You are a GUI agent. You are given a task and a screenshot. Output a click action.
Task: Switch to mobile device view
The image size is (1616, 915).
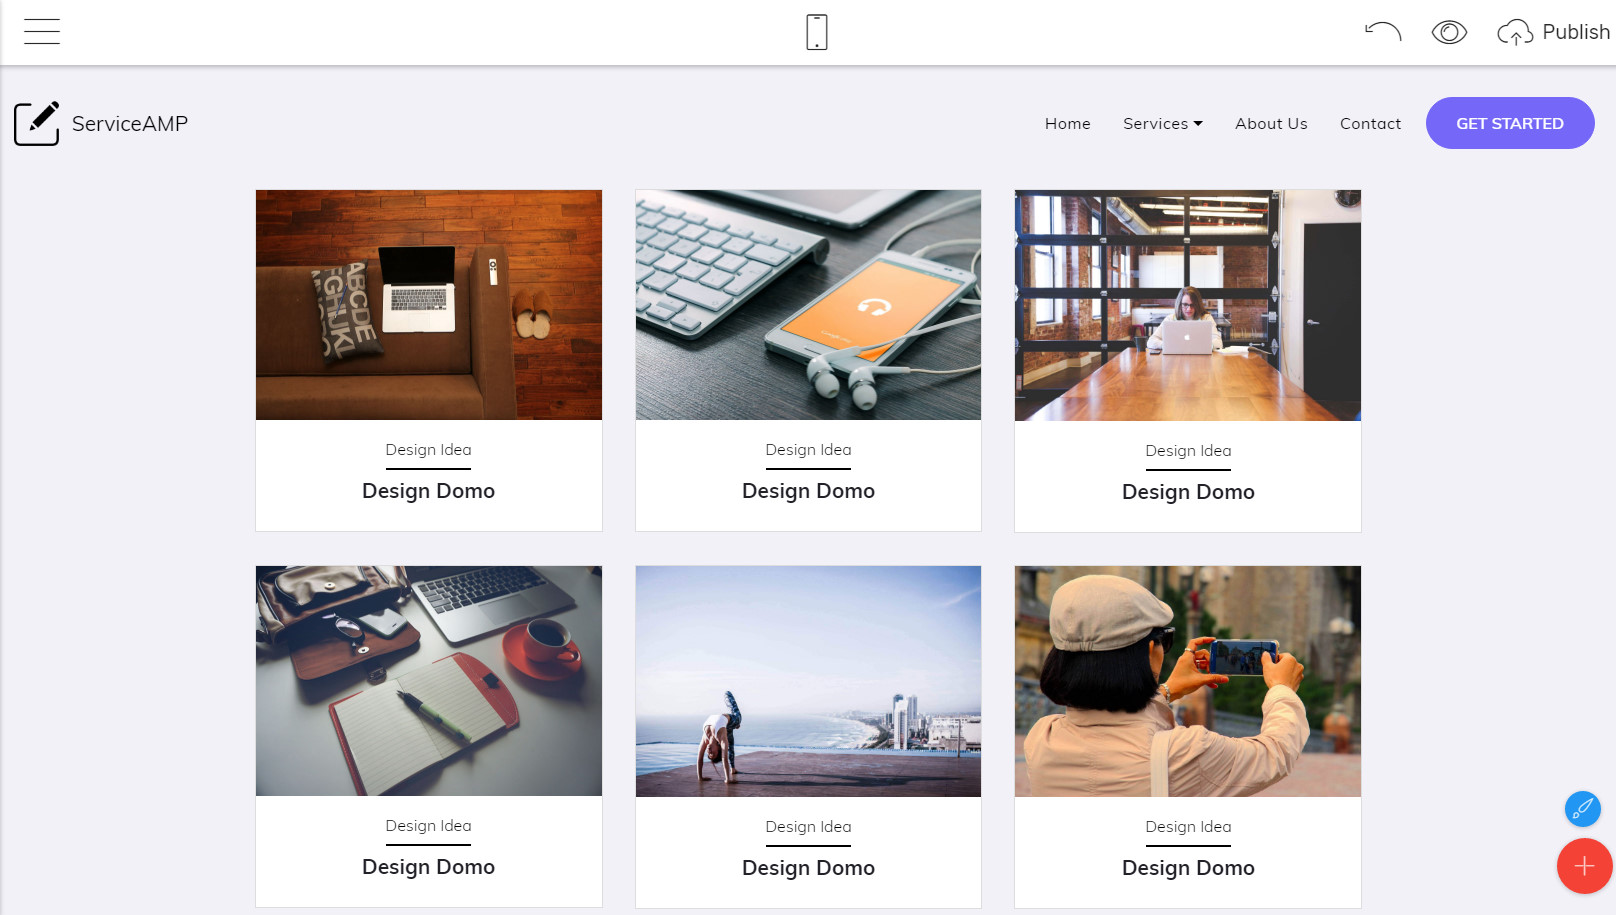(817, 32)
